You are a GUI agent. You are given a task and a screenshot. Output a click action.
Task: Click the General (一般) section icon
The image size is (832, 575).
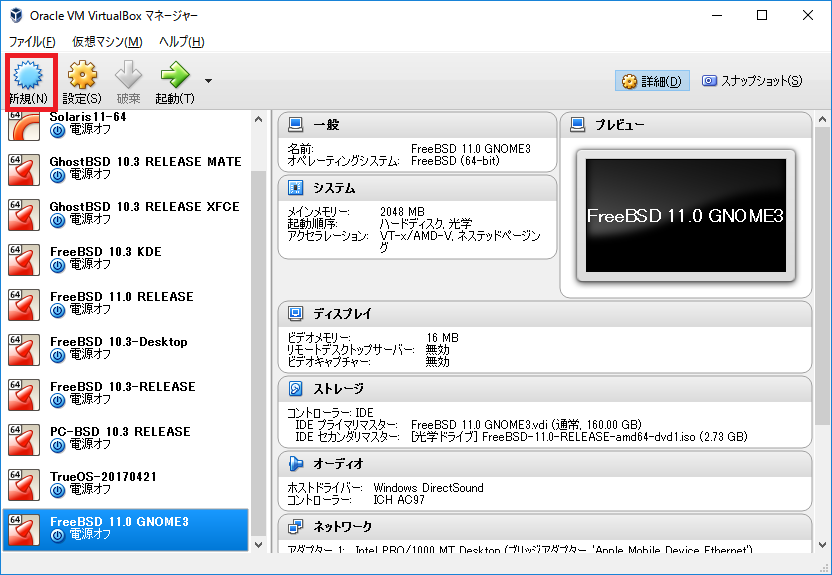(296, 125)
